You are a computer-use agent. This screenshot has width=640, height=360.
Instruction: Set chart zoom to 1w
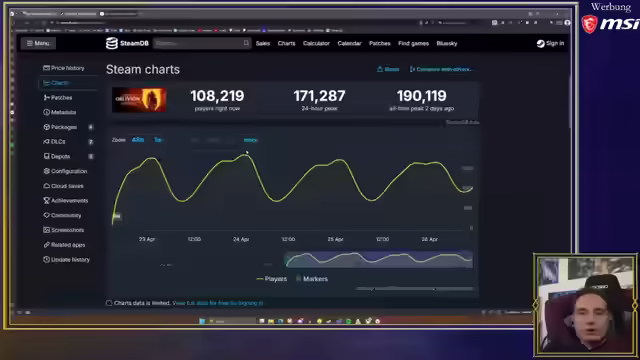point(158,140)
